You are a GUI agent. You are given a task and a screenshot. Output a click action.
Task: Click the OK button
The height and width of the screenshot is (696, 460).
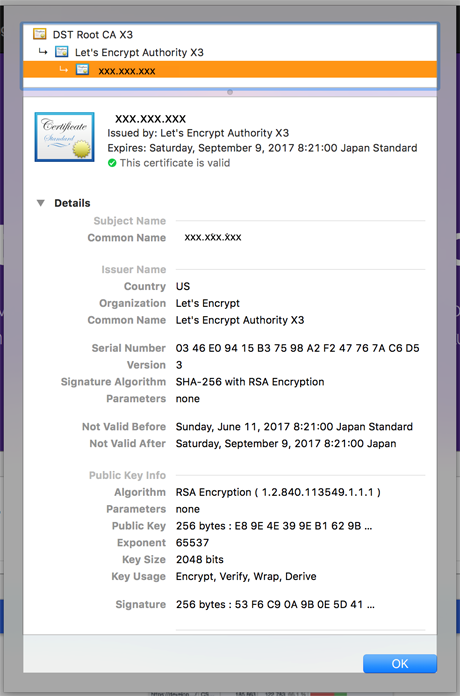click(400, 663)
